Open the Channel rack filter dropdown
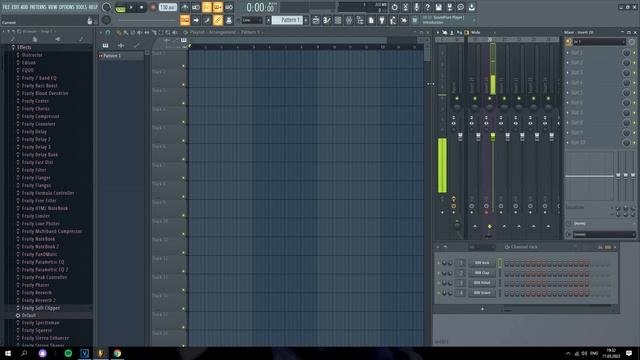640x360 pixels. click(482, 247)
